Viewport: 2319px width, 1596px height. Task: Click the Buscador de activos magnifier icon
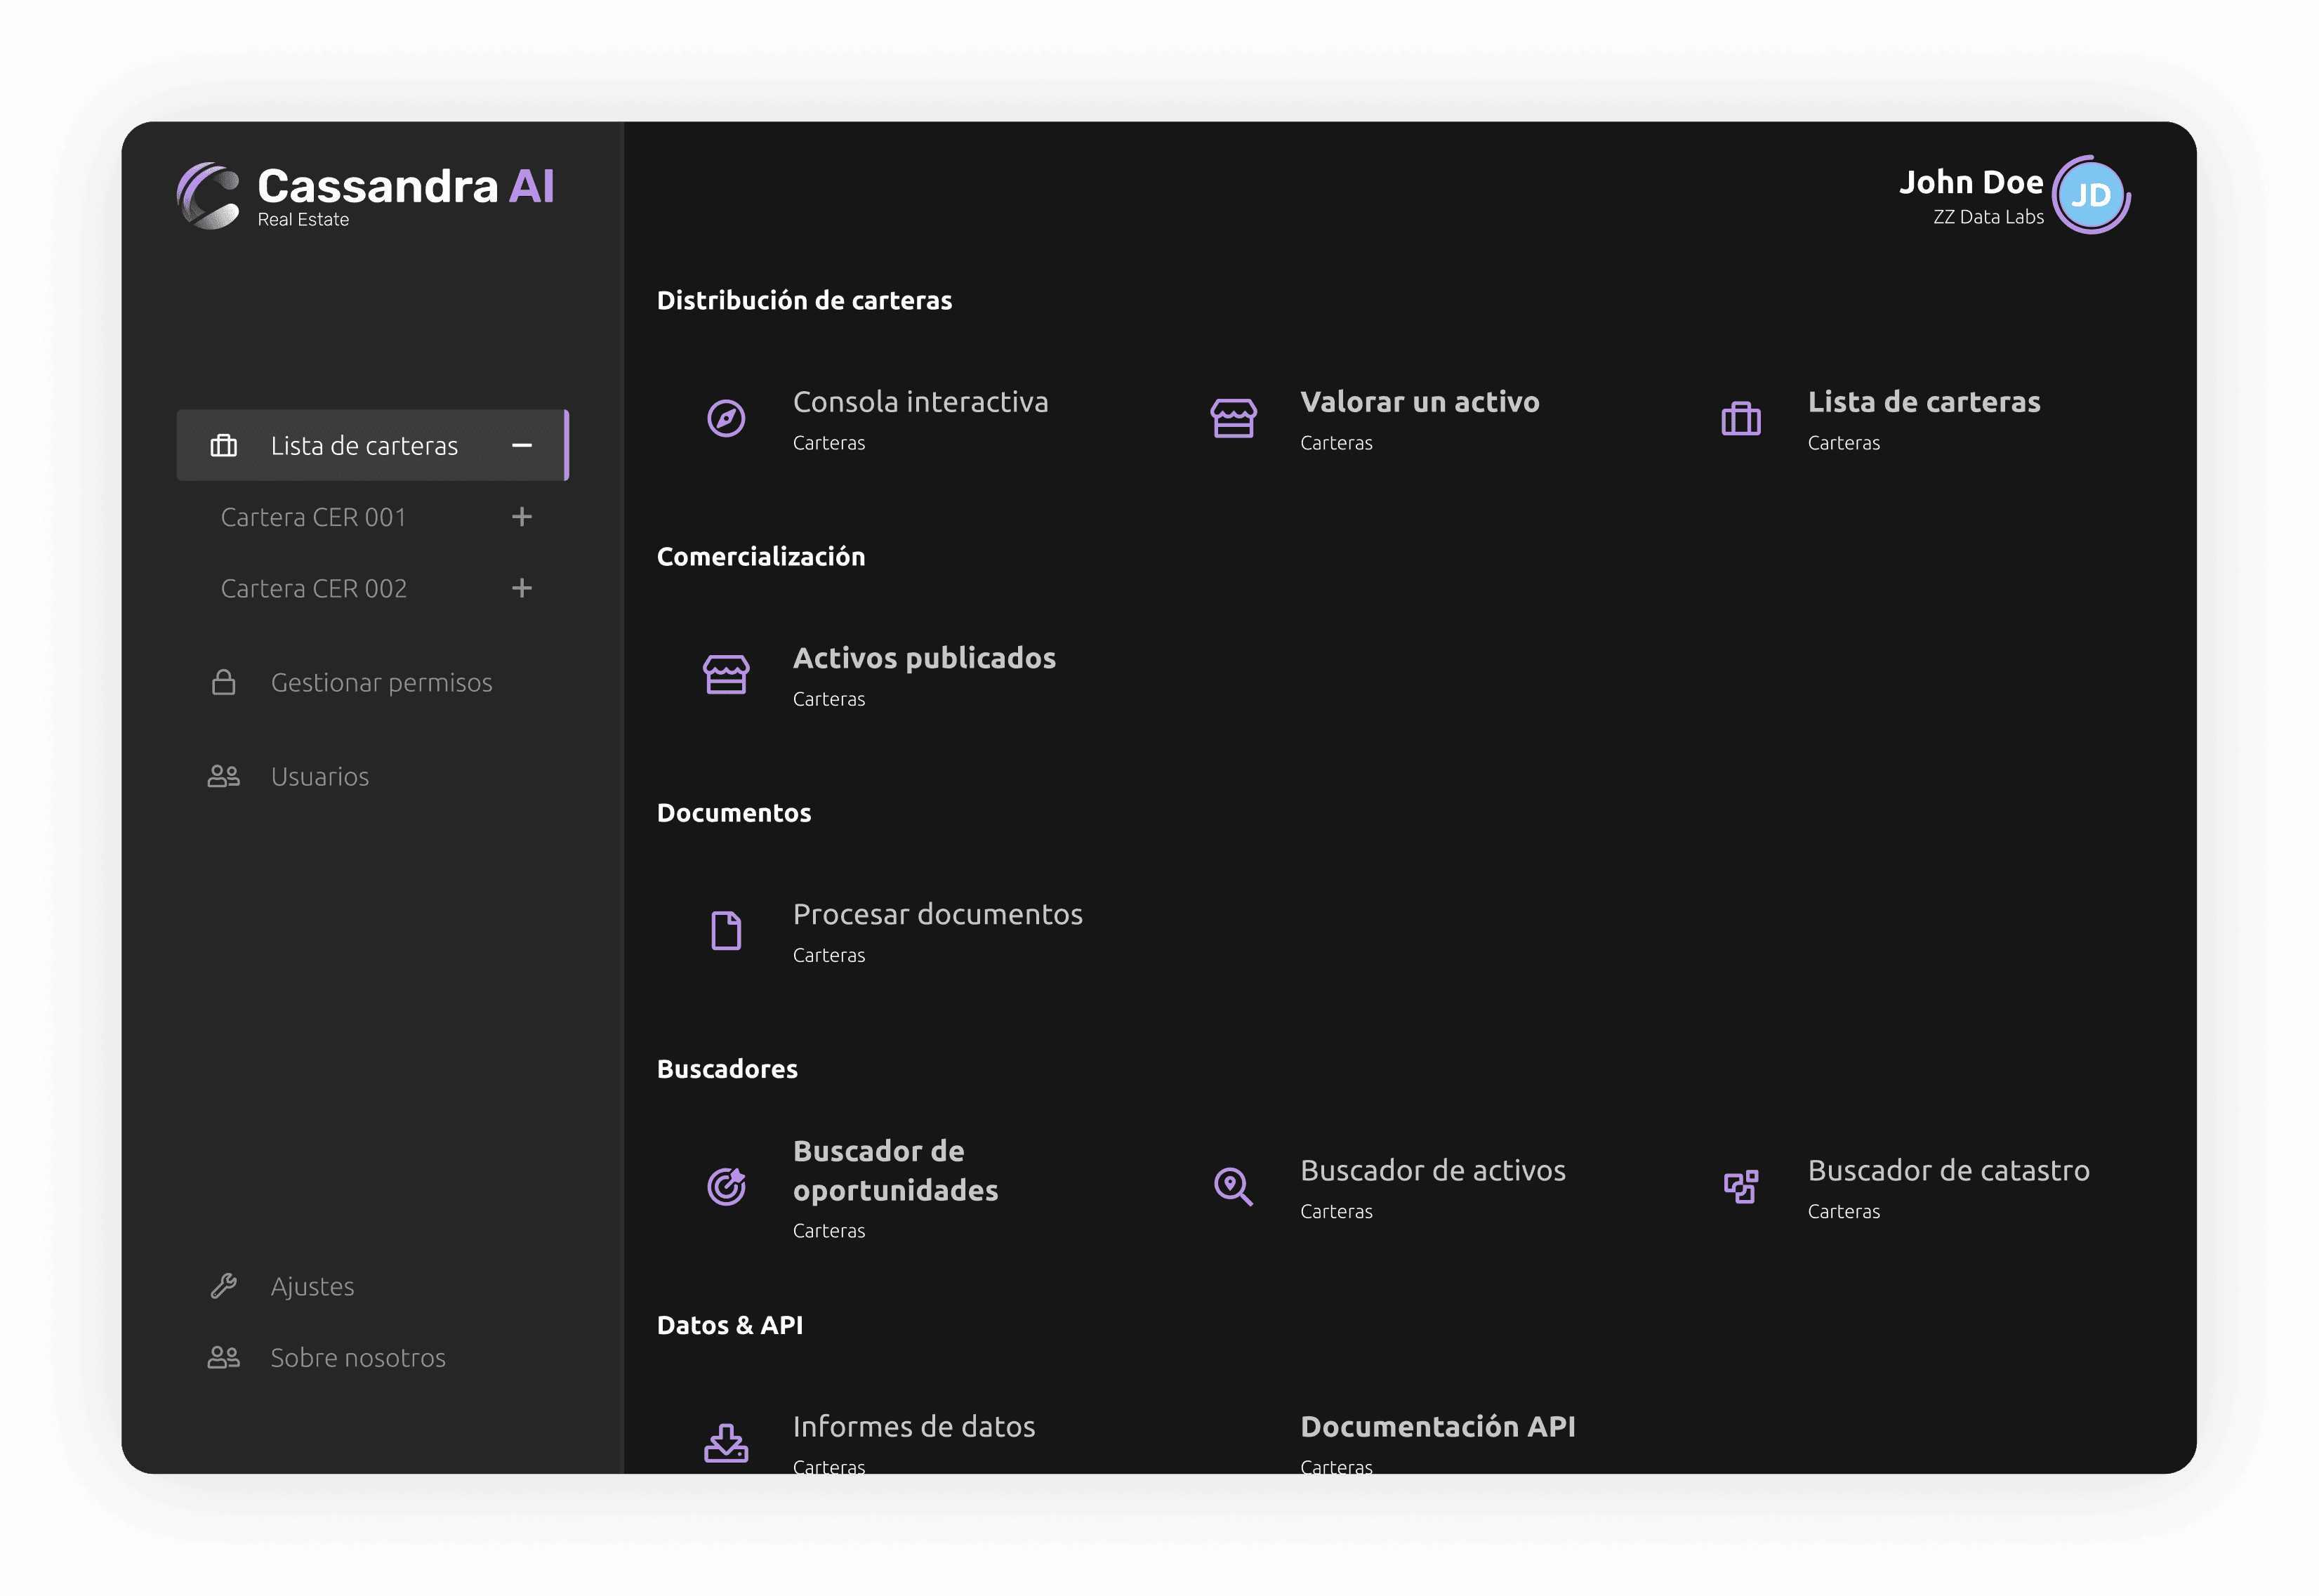tap(1233, 1186)
